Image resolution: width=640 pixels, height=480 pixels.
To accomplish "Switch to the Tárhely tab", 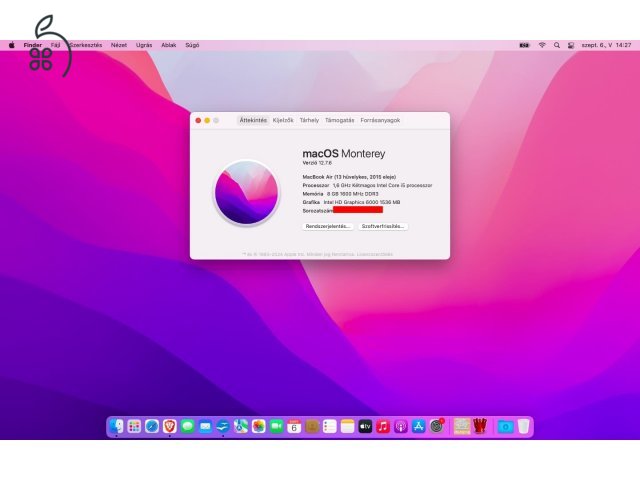I will pyautogui.click(x=309, y=120).
